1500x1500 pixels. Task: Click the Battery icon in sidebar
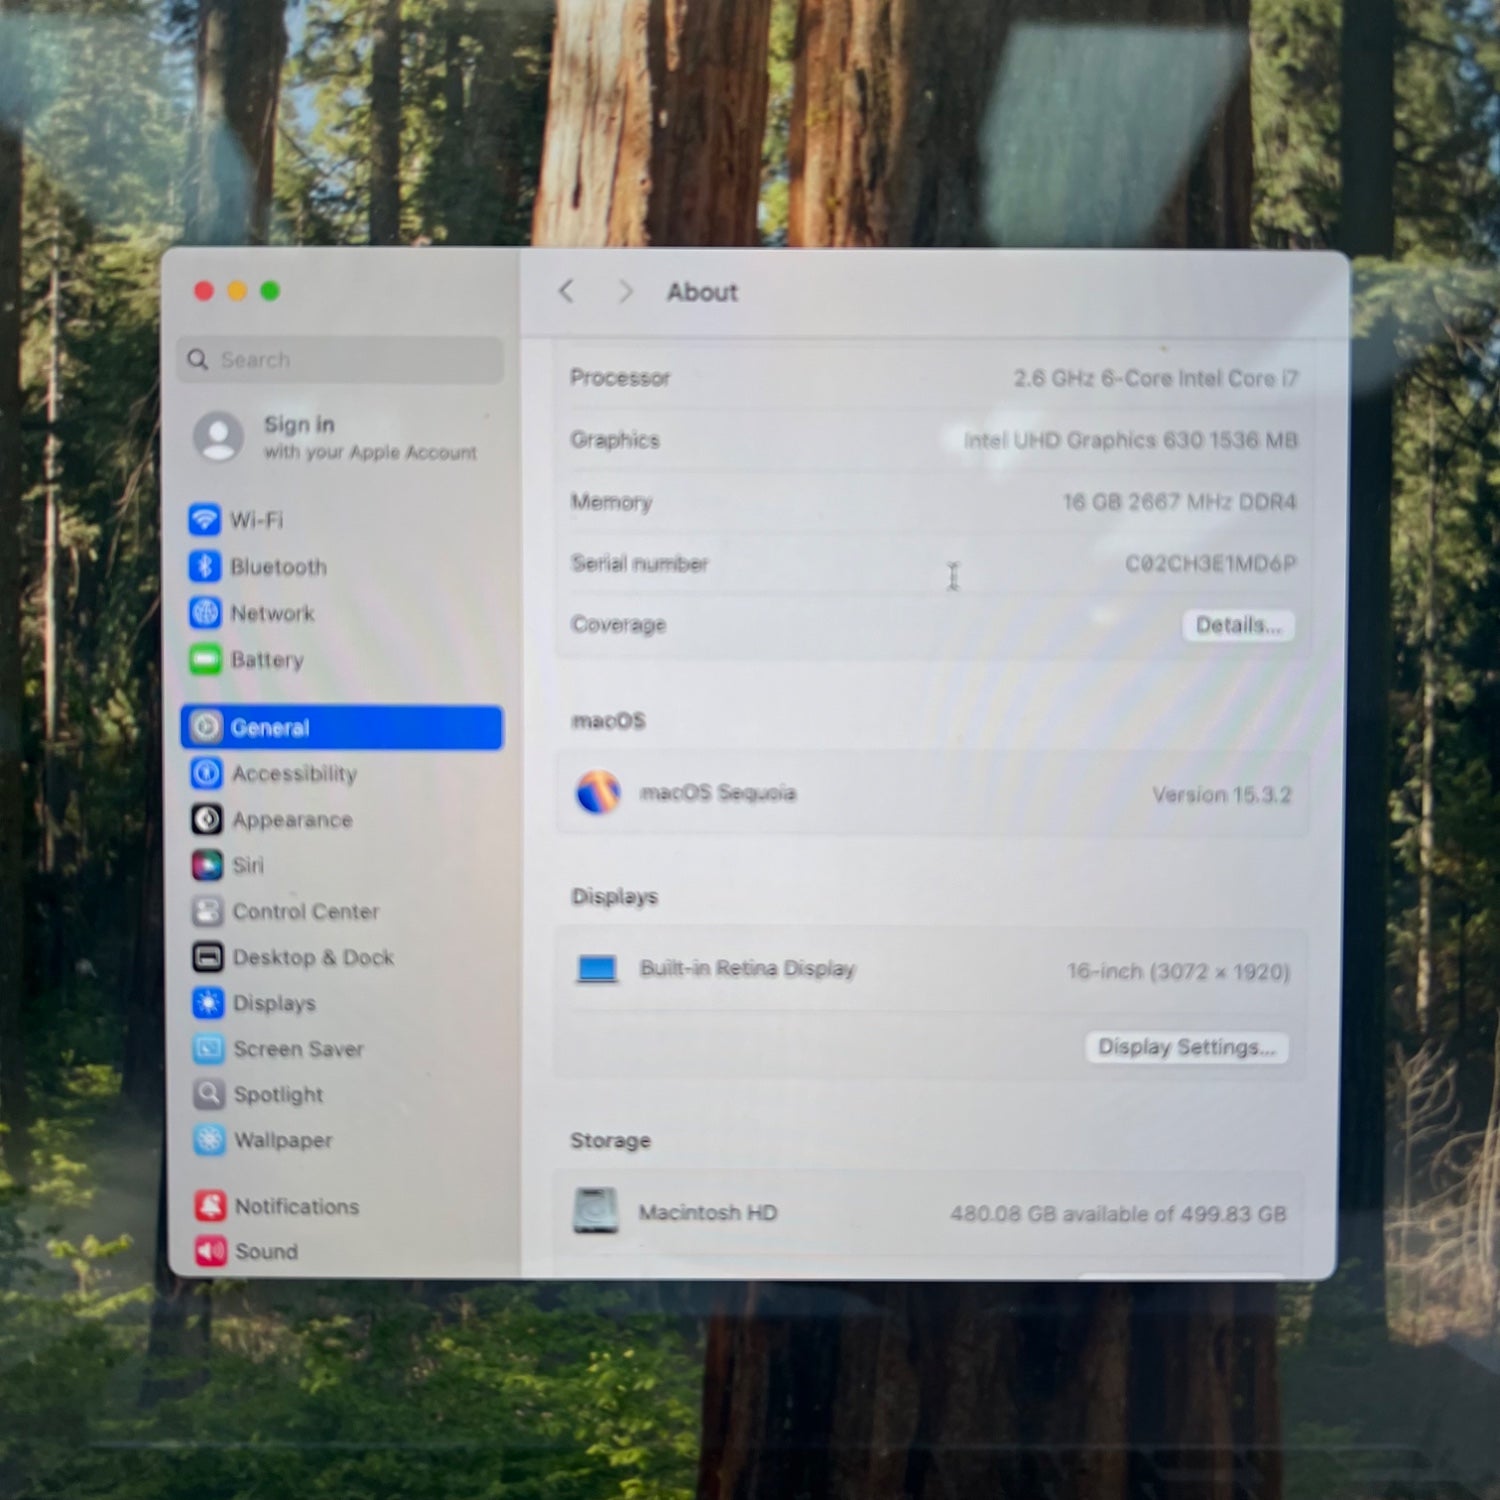(x=205, y=659)
